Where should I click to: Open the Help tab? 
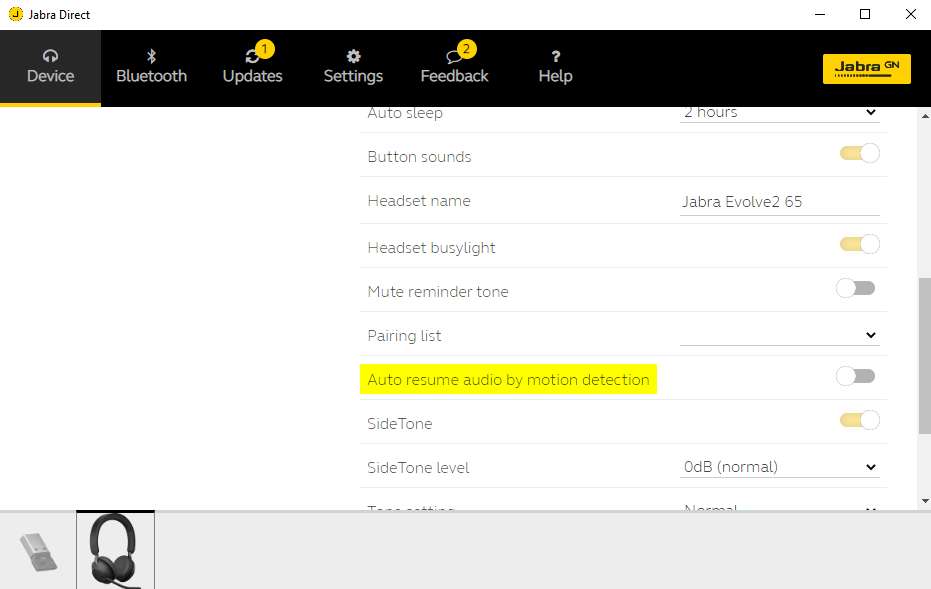pos(555,68)
